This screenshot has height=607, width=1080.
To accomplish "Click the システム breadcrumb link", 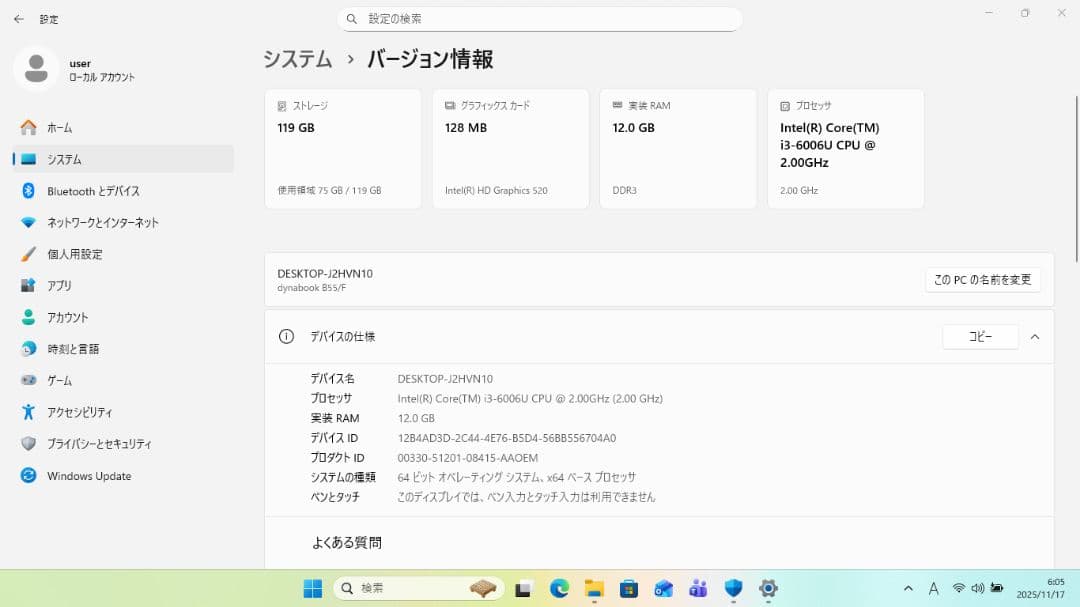I will pyautogui.click(x=298, y=59).
